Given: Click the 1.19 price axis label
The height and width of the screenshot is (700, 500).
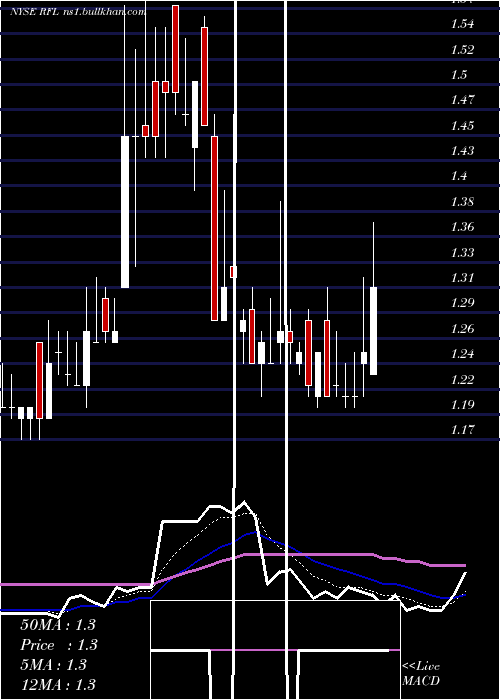Looking at the screenshot, I should (462, 404).
